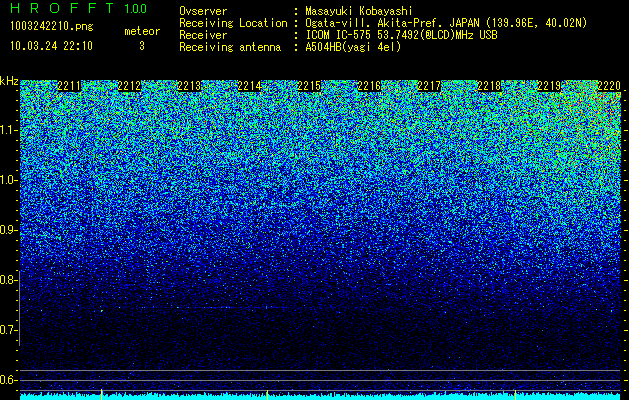
Task: Click the 'Receiving antenna' label
Action: click(x=230, y=47)
